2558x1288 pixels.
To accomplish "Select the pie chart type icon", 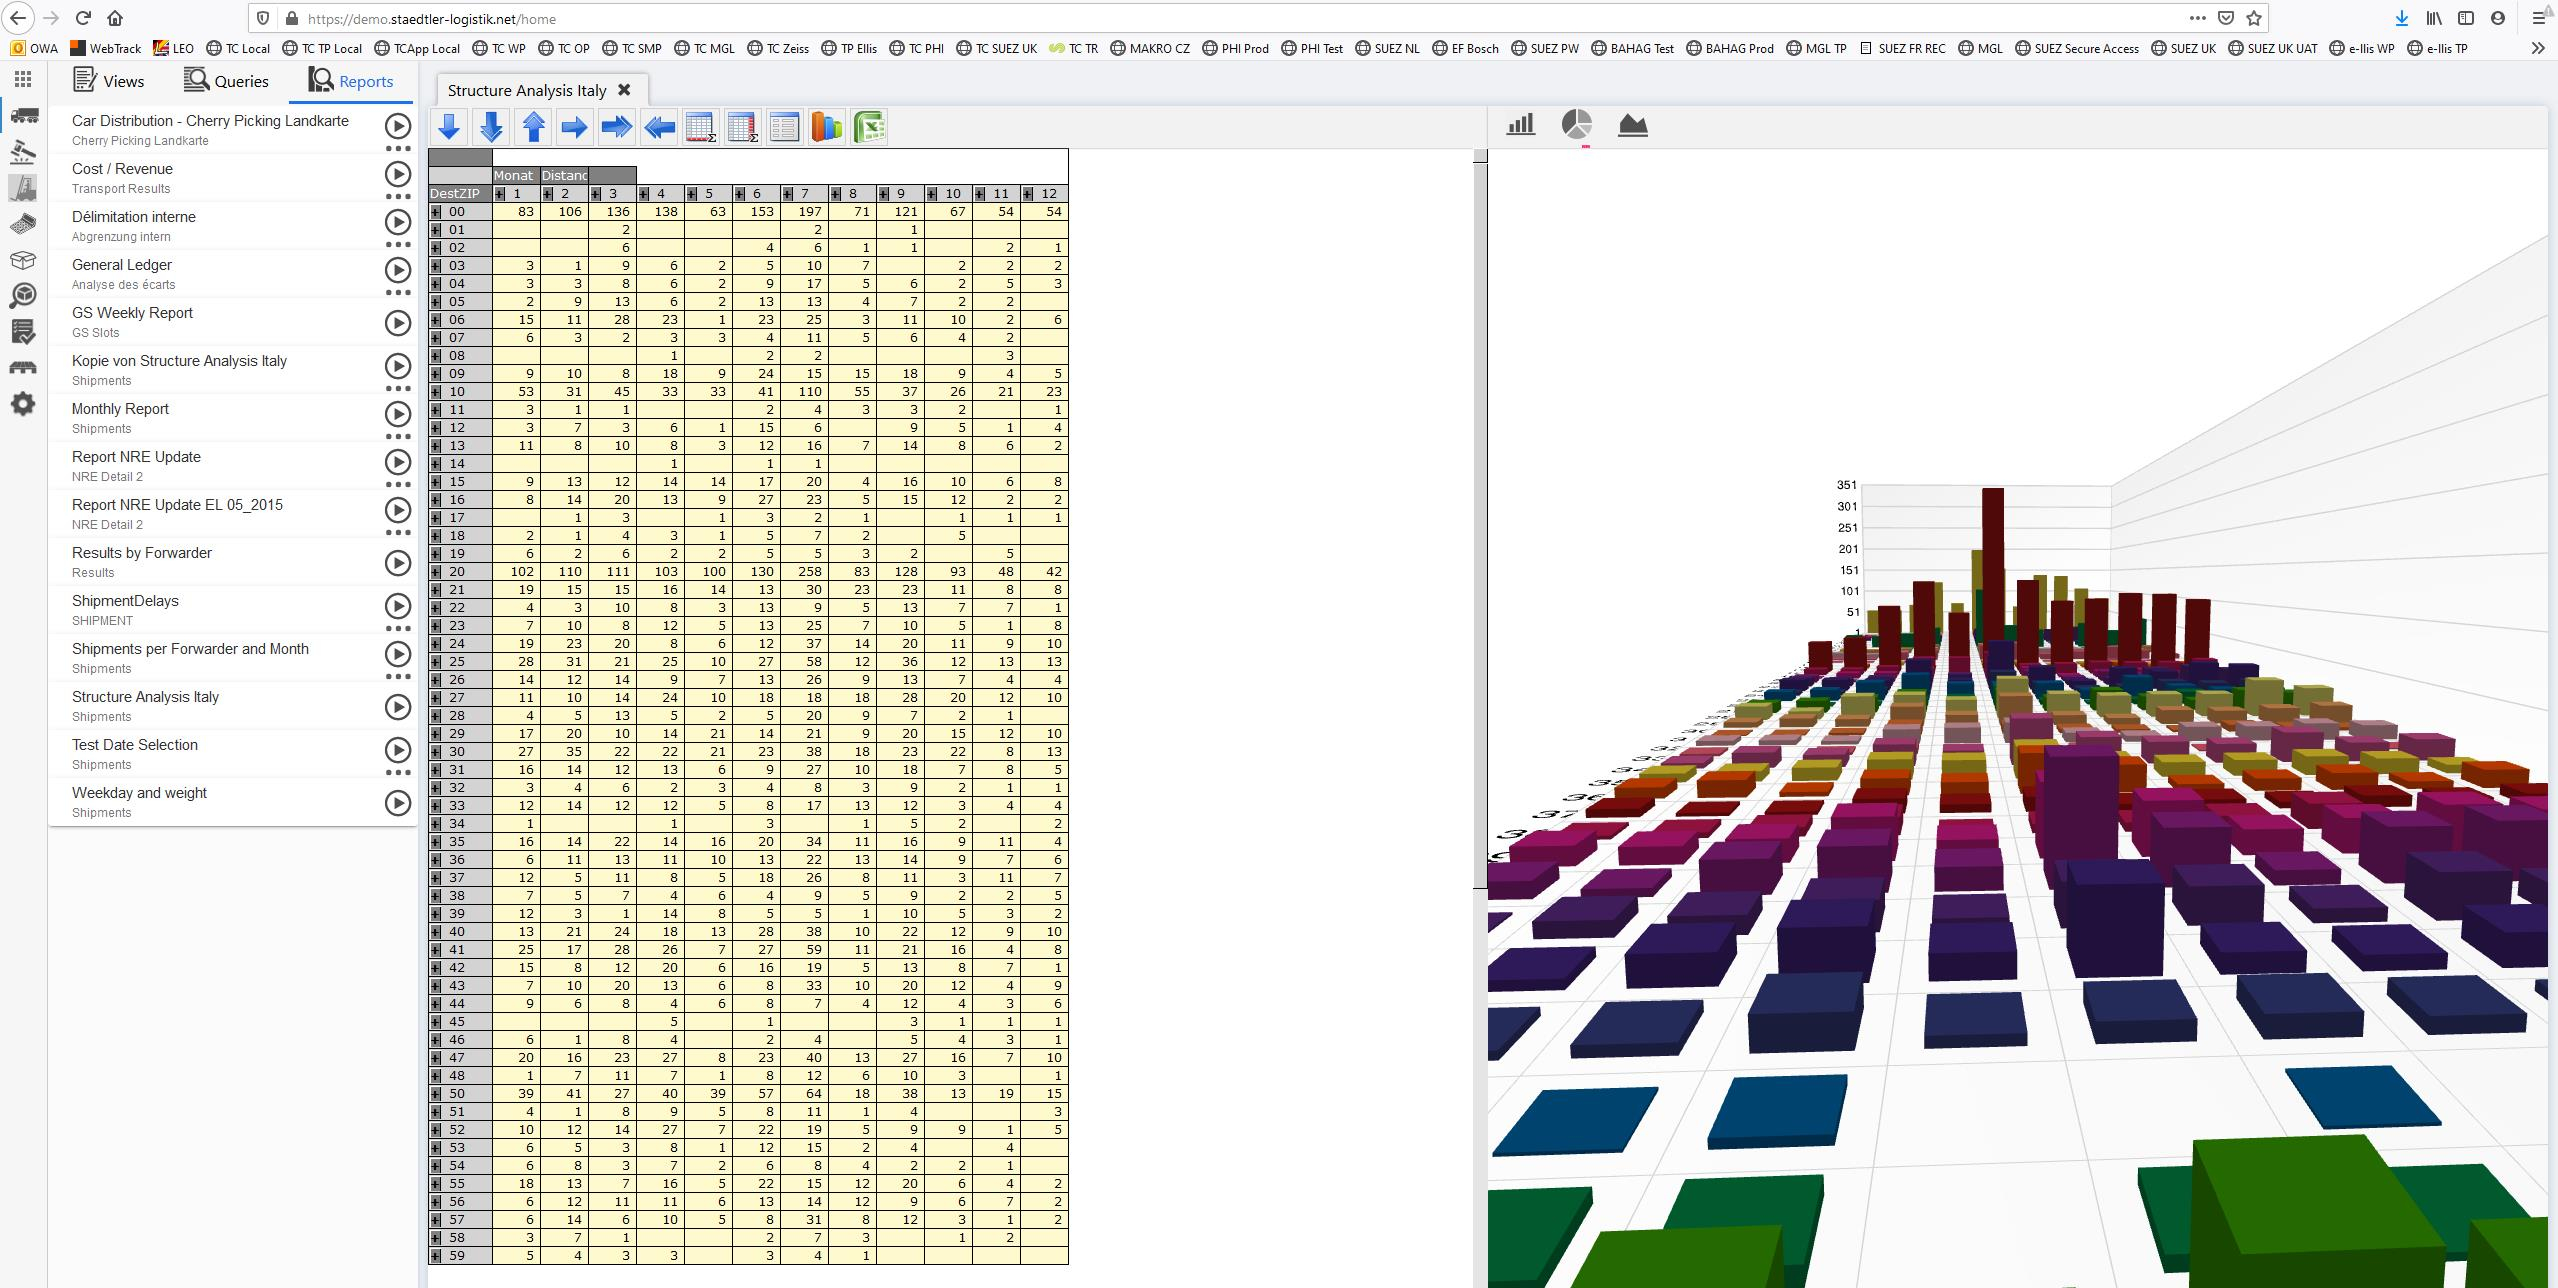I will point(1576,125).
